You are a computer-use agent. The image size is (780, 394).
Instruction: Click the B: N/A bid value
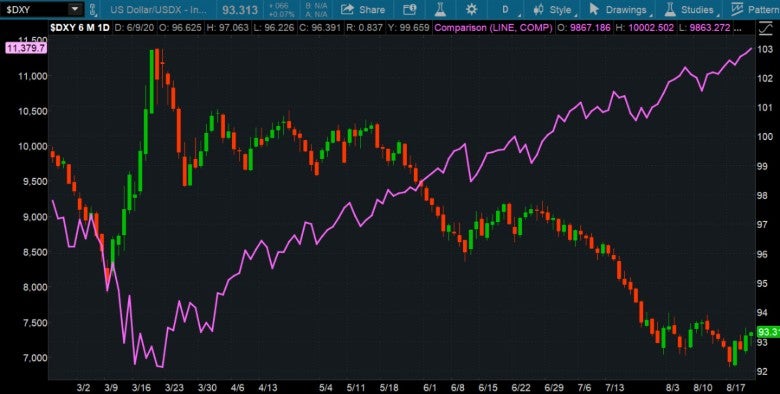click(316, 6)
